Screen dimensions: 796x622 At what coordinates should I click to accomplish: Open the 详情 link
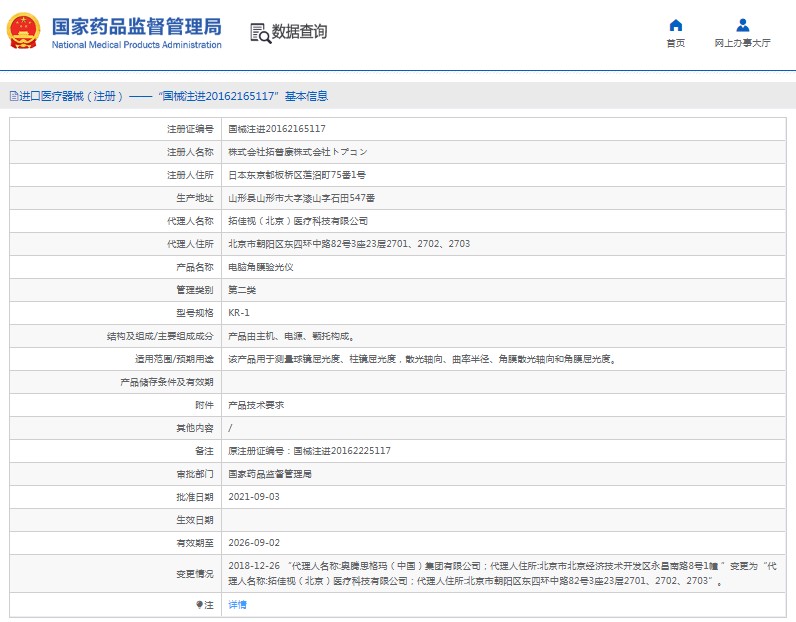tap(238, 604)
